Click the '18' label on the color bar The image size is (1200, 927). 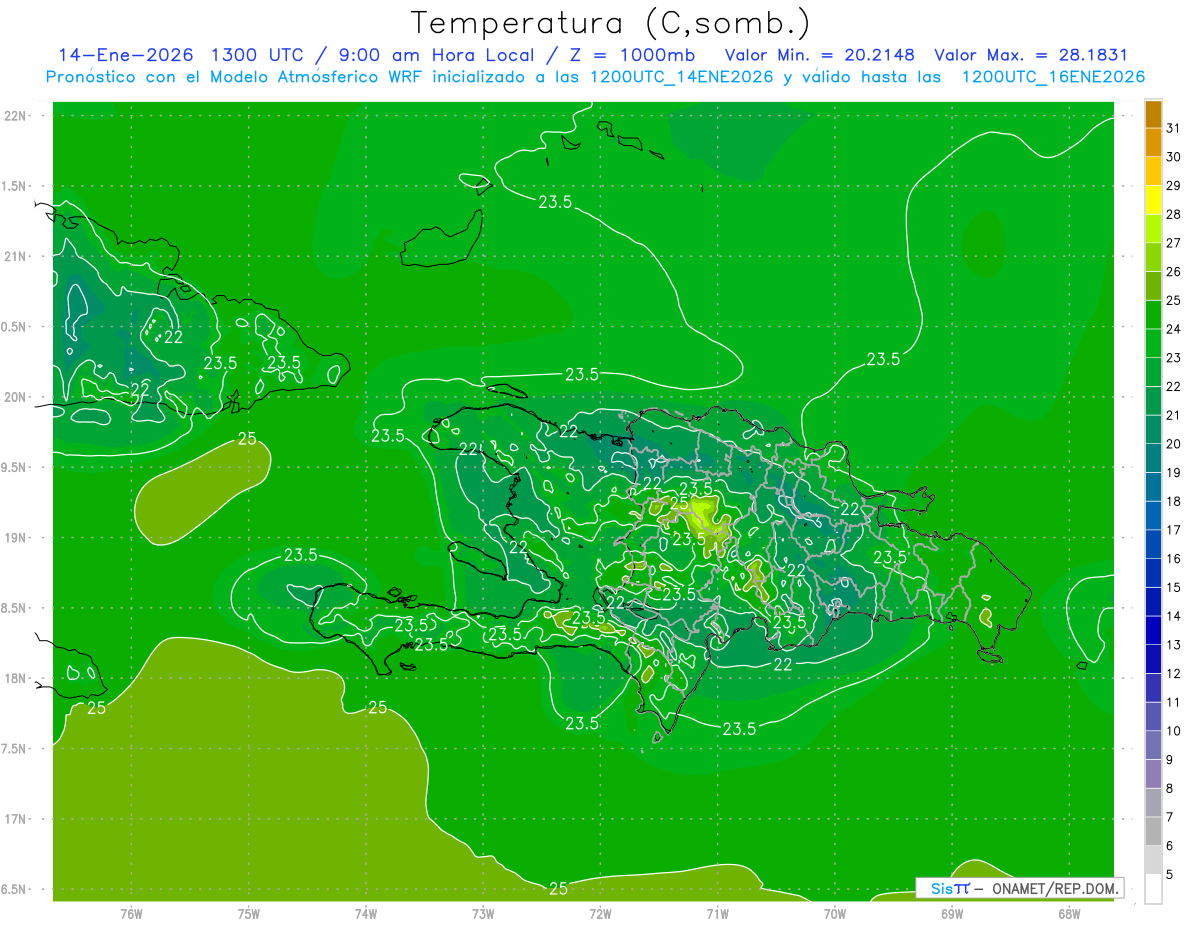[x=1173, y=501]
